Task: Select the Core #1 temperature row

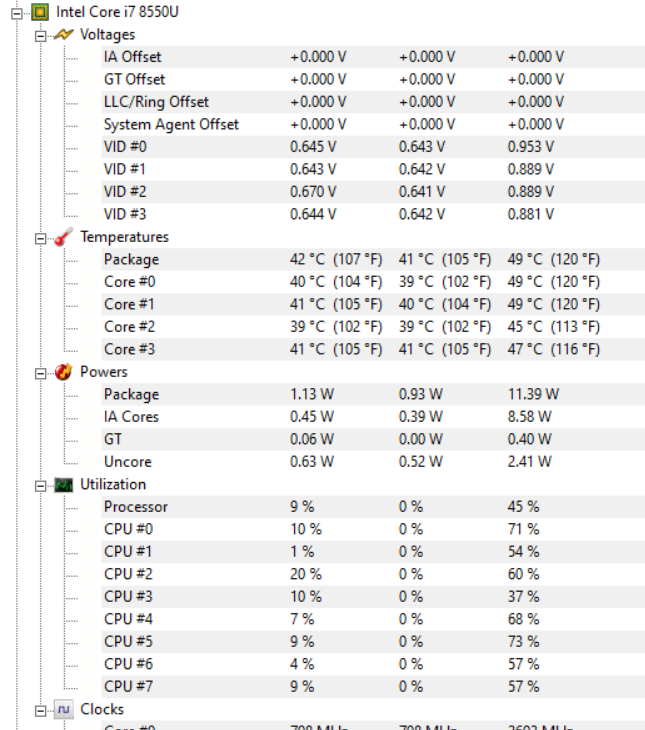Action: pyautogui.click(x=373, y=304)
